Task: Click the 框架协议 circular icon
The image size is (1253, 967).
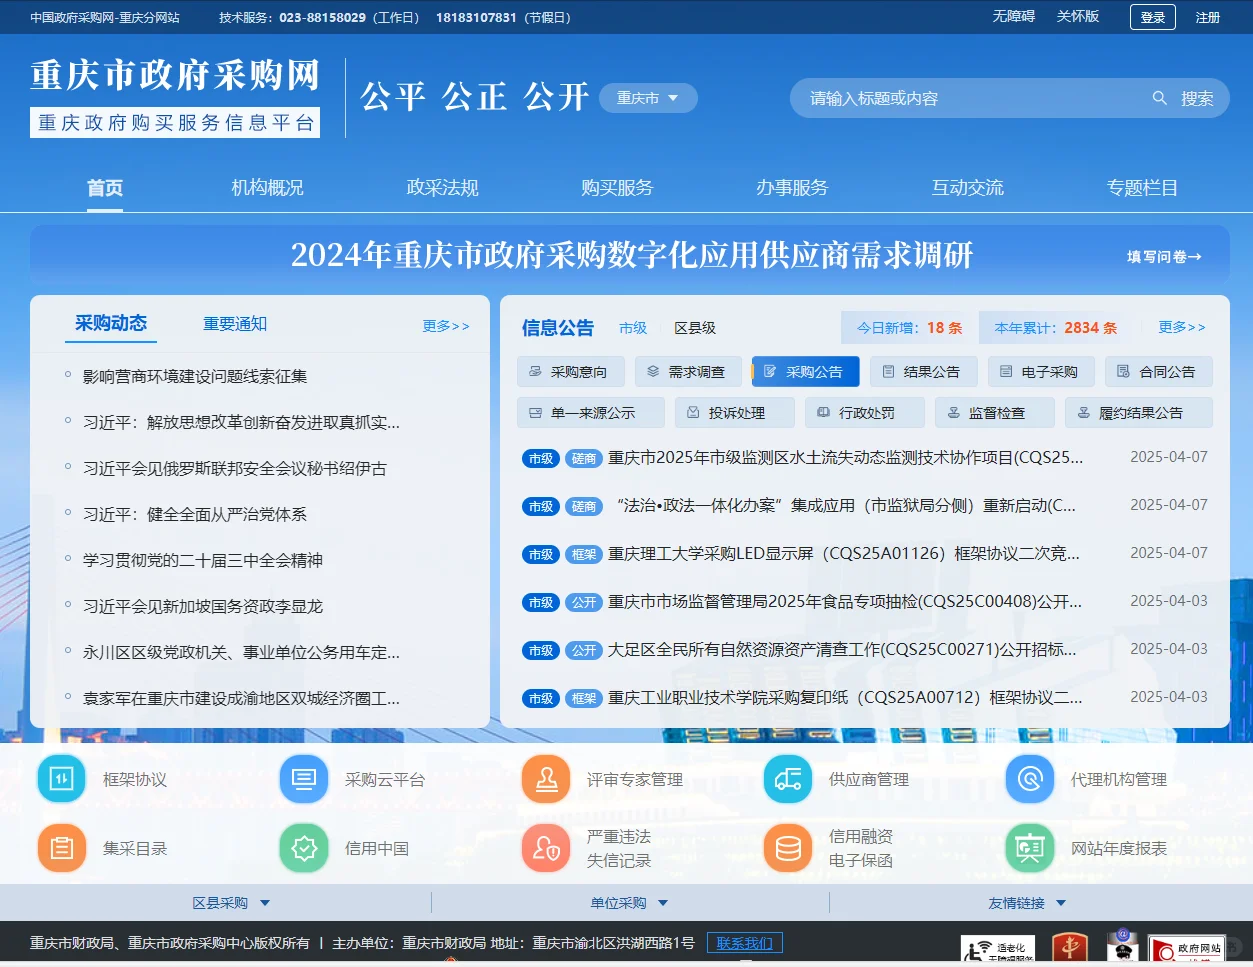Action: pos(62,779)
